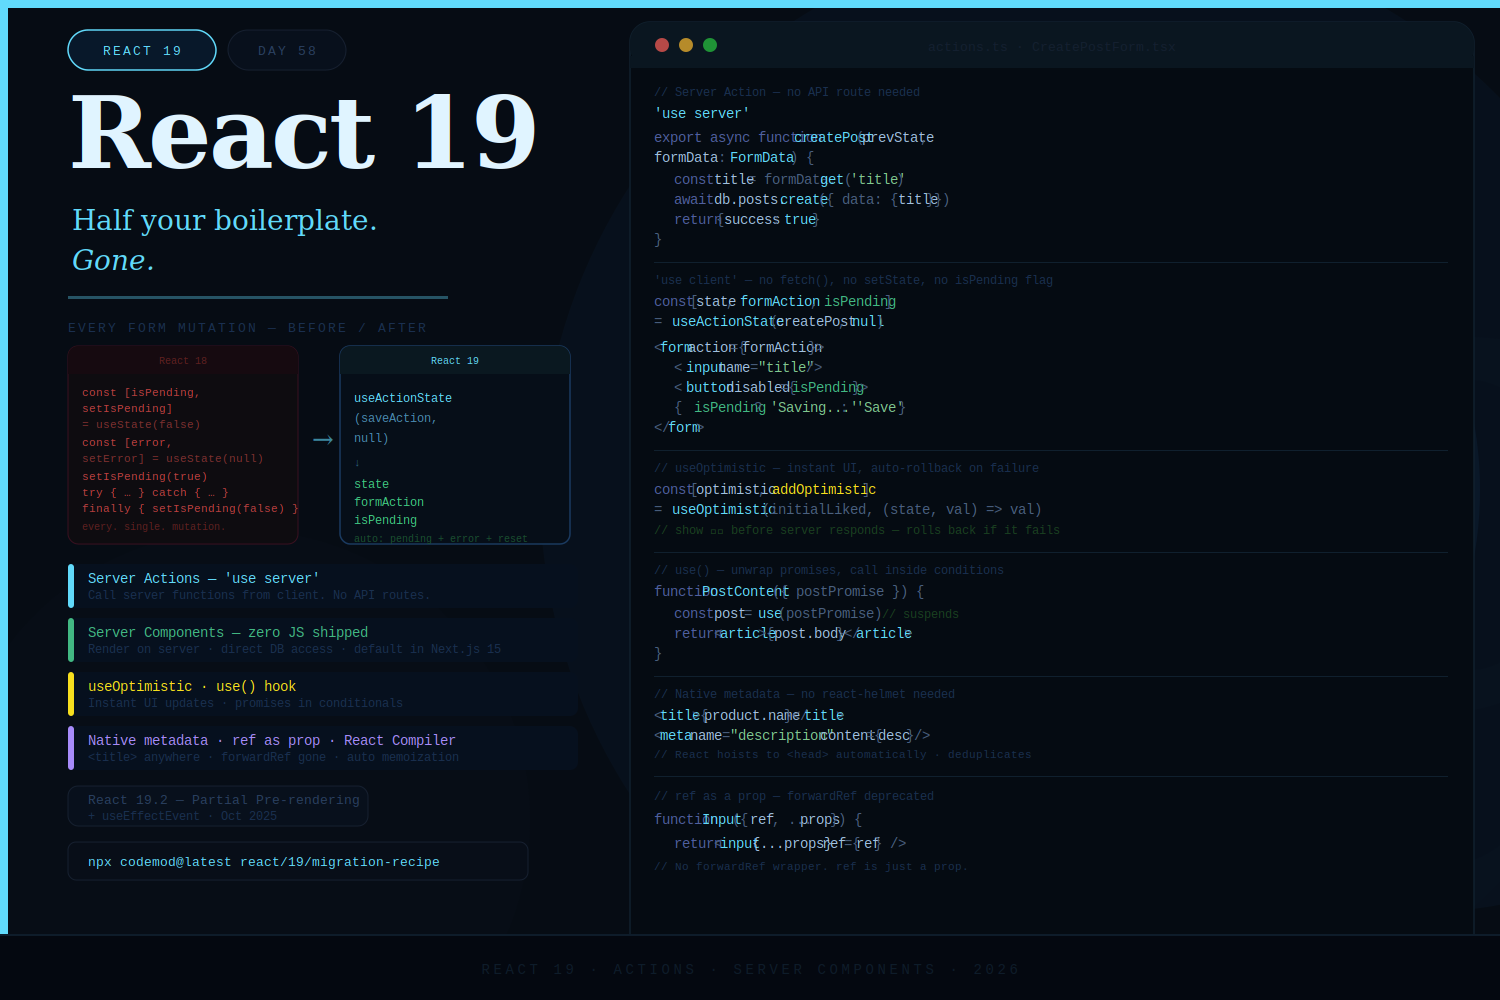The height and width of the screenshot is (1000, 1500).
Task: Click the yellow traffic light dot
Action: pos(686,45)
